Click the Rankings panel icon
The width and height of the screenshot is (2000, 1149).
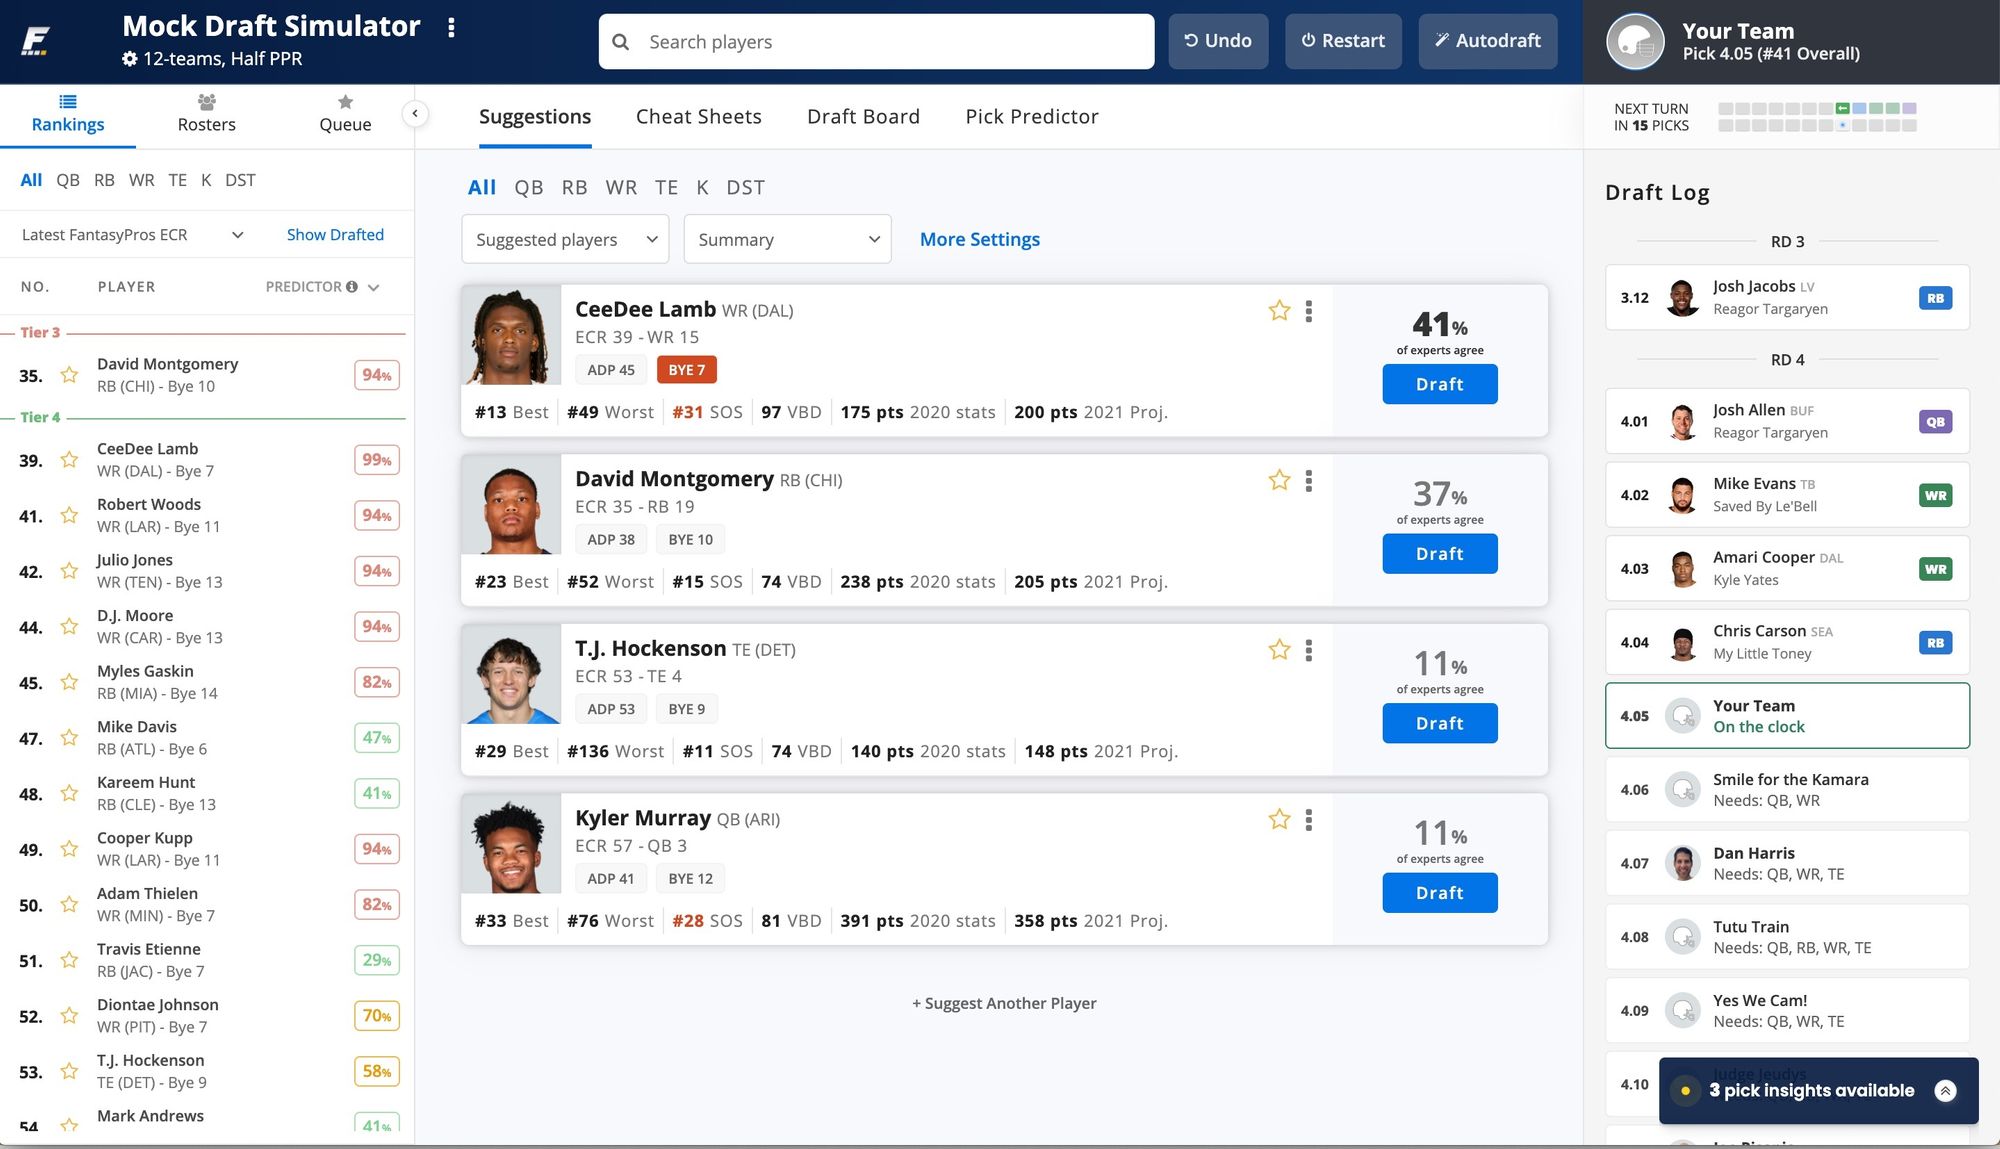pos(67,100)
